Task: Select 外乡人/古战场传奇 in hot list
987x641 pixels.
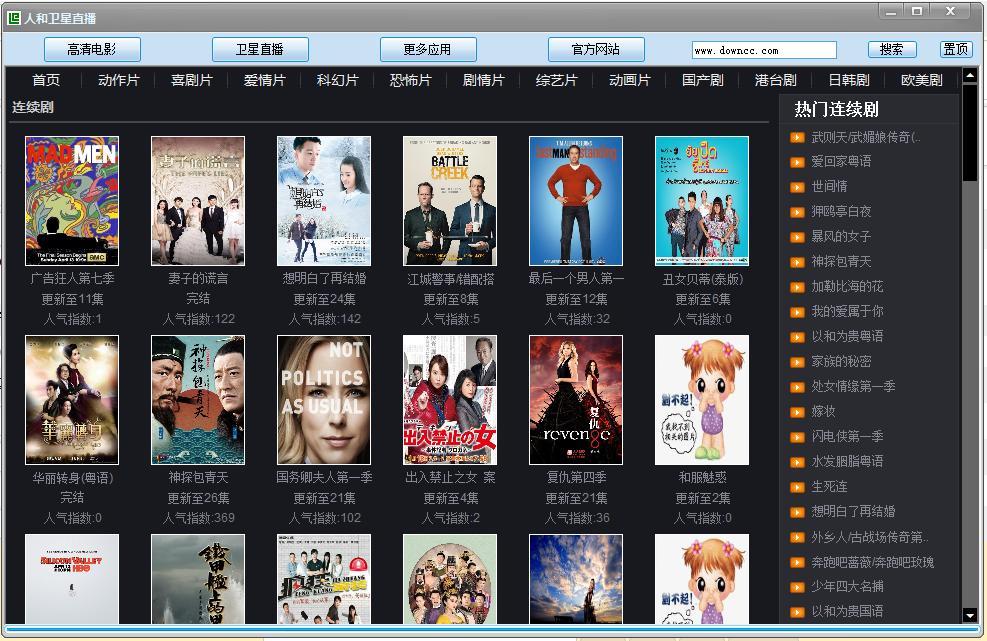Action: tap(870, 537)
